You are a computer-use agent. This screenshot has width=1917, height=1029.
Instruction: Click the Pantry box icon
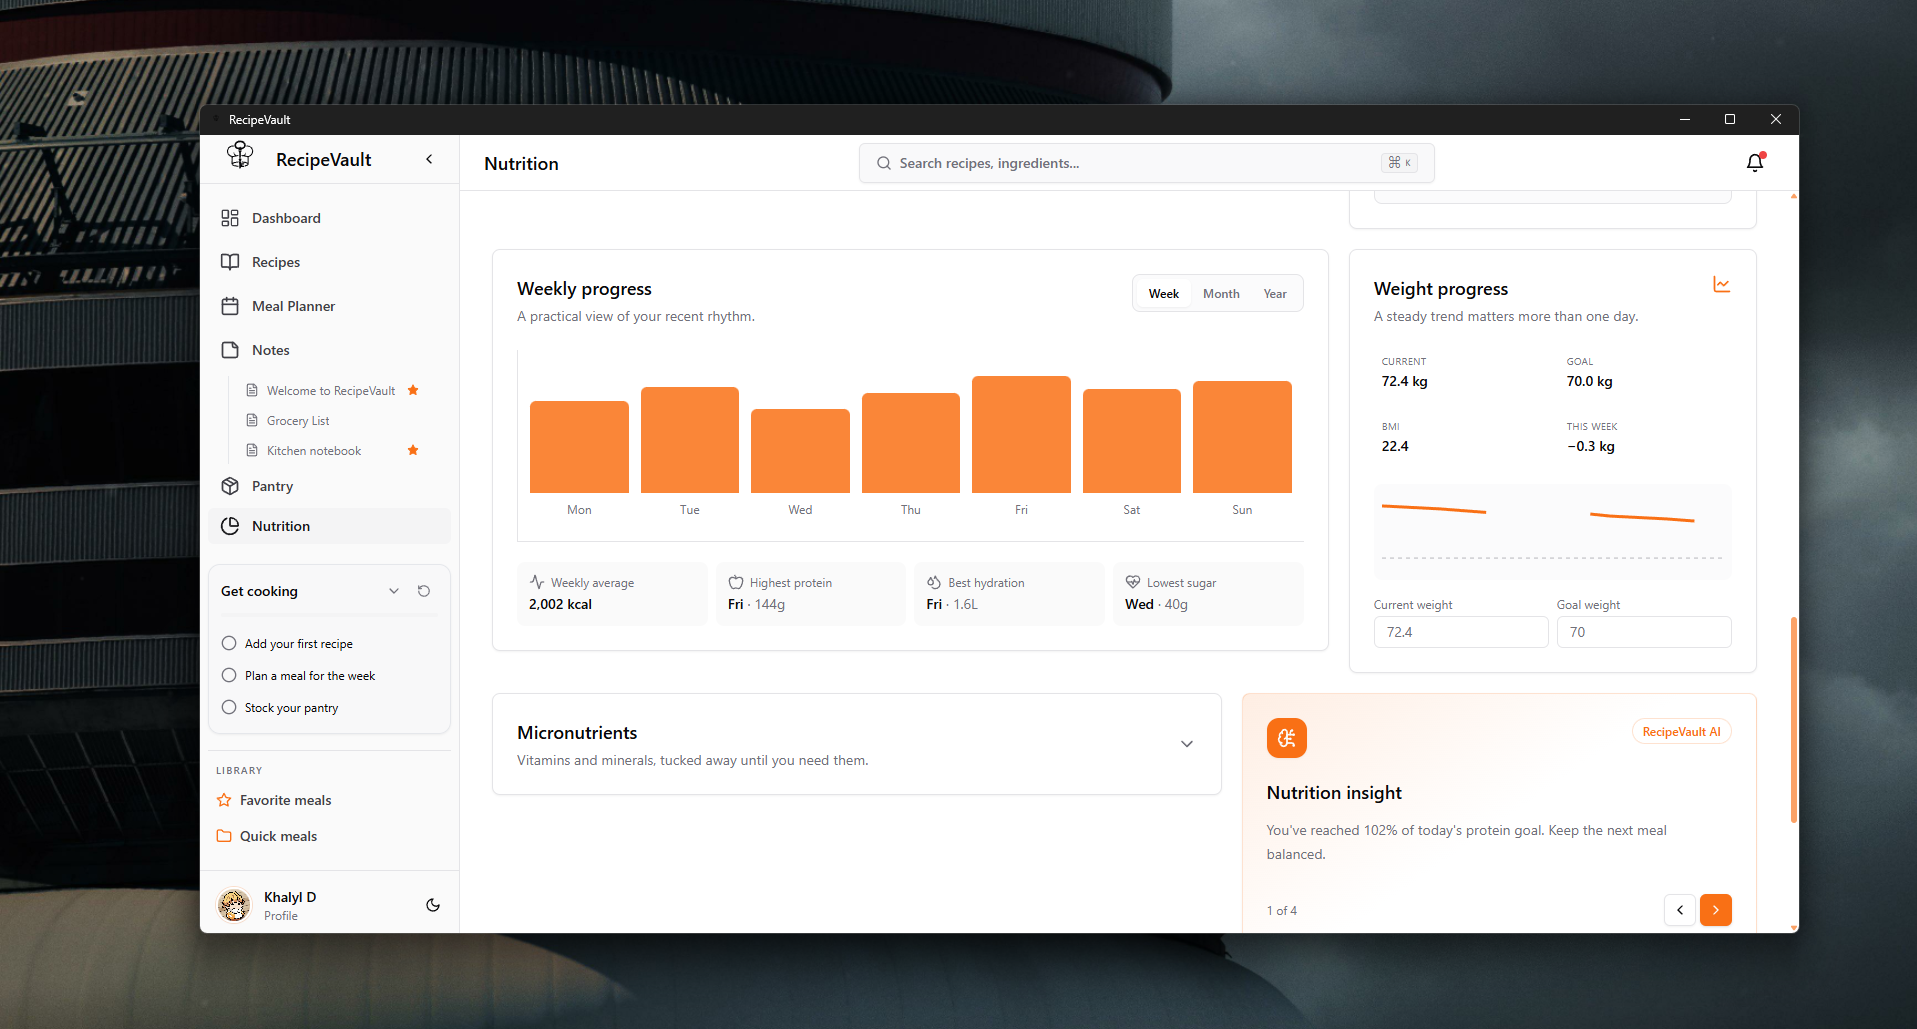click(x=230, y=486)
